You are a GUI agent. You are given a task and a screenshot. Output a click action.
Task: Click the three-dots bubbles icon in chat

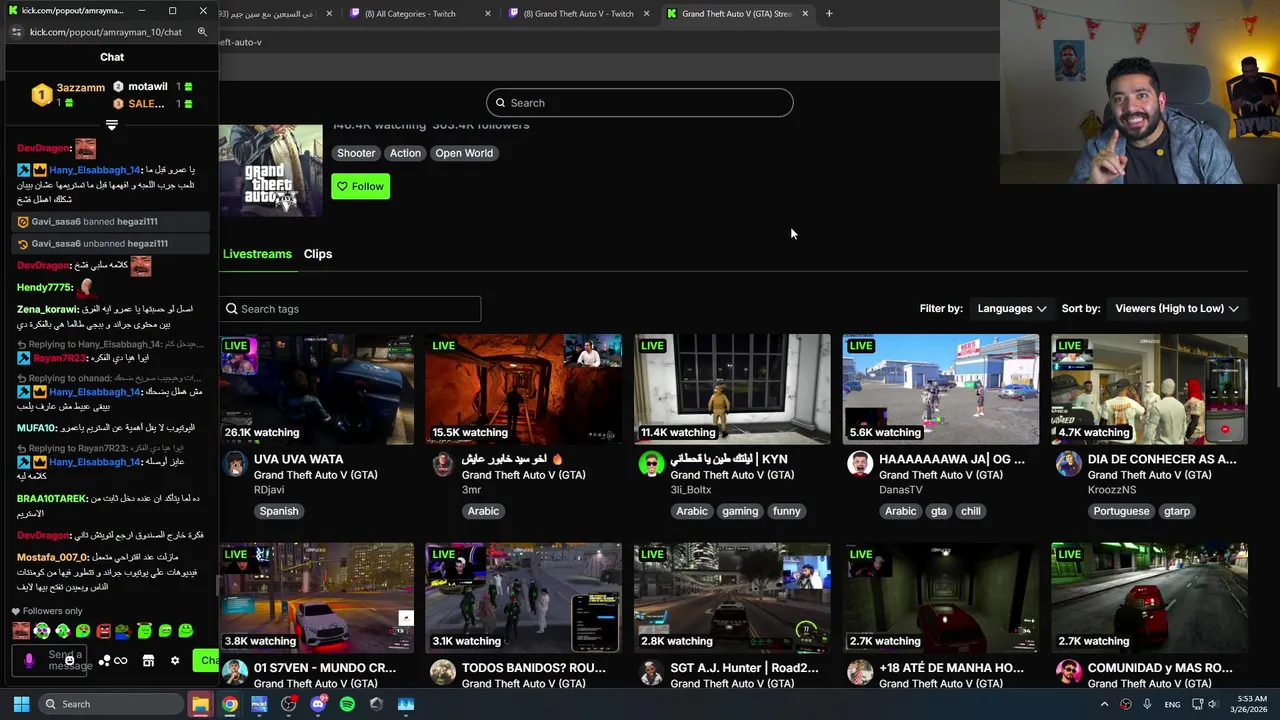coord(104,660)
